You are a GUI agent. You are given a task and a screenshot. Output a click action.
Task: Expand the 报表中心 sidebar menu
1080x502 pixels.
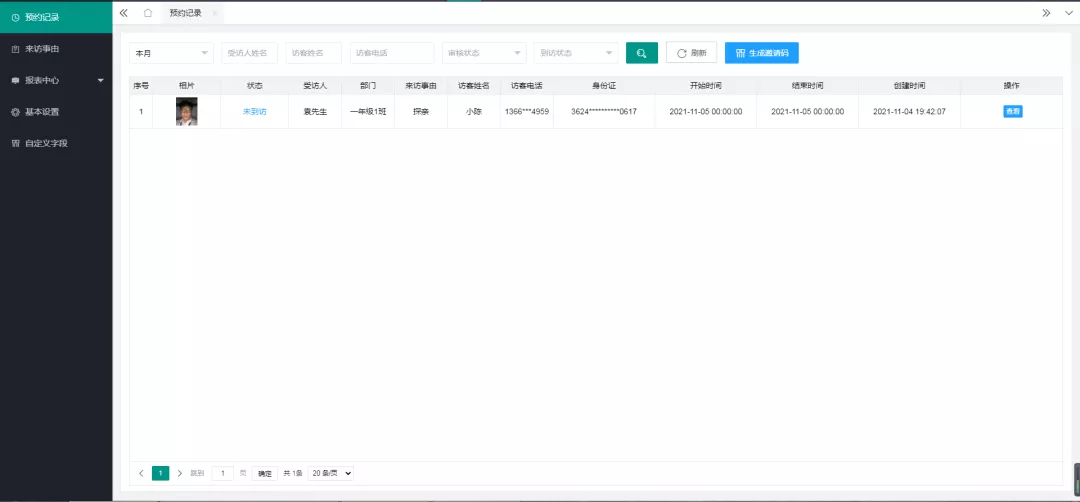tap(56, 80)
